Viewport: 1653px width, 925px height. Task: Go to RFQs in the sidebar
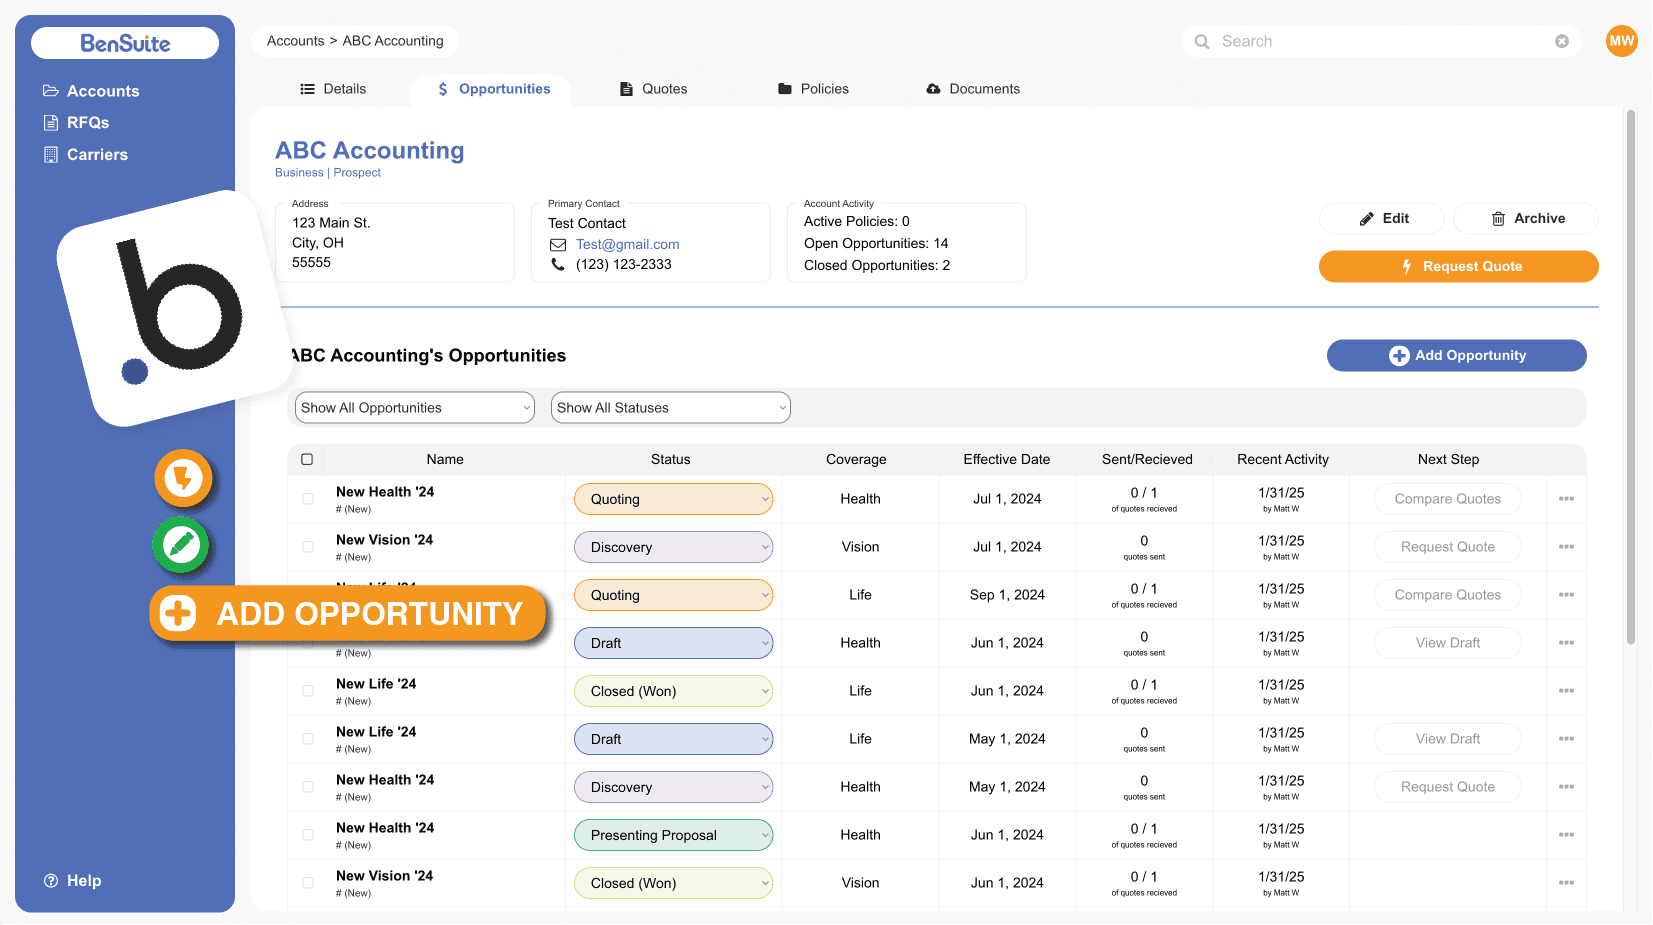[x=76, y=123]
